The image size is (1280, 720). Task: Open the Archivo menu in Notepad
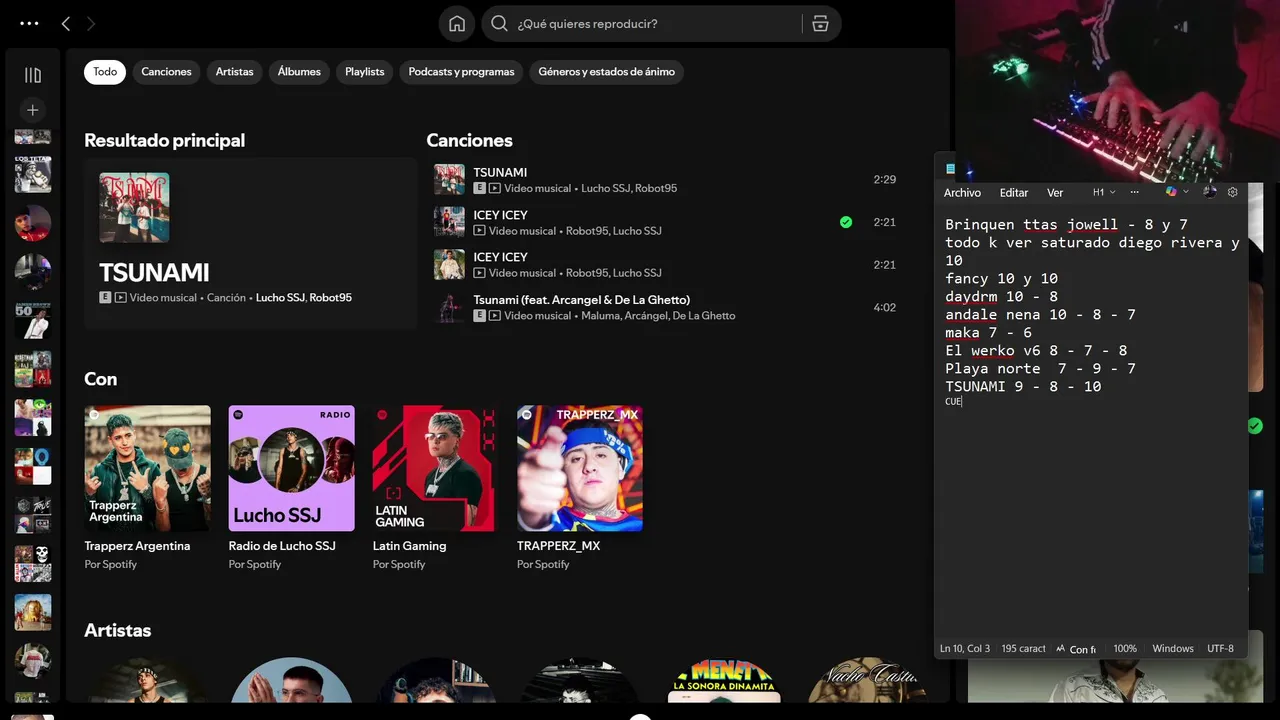pyautogui.click(x=962, y=193)
